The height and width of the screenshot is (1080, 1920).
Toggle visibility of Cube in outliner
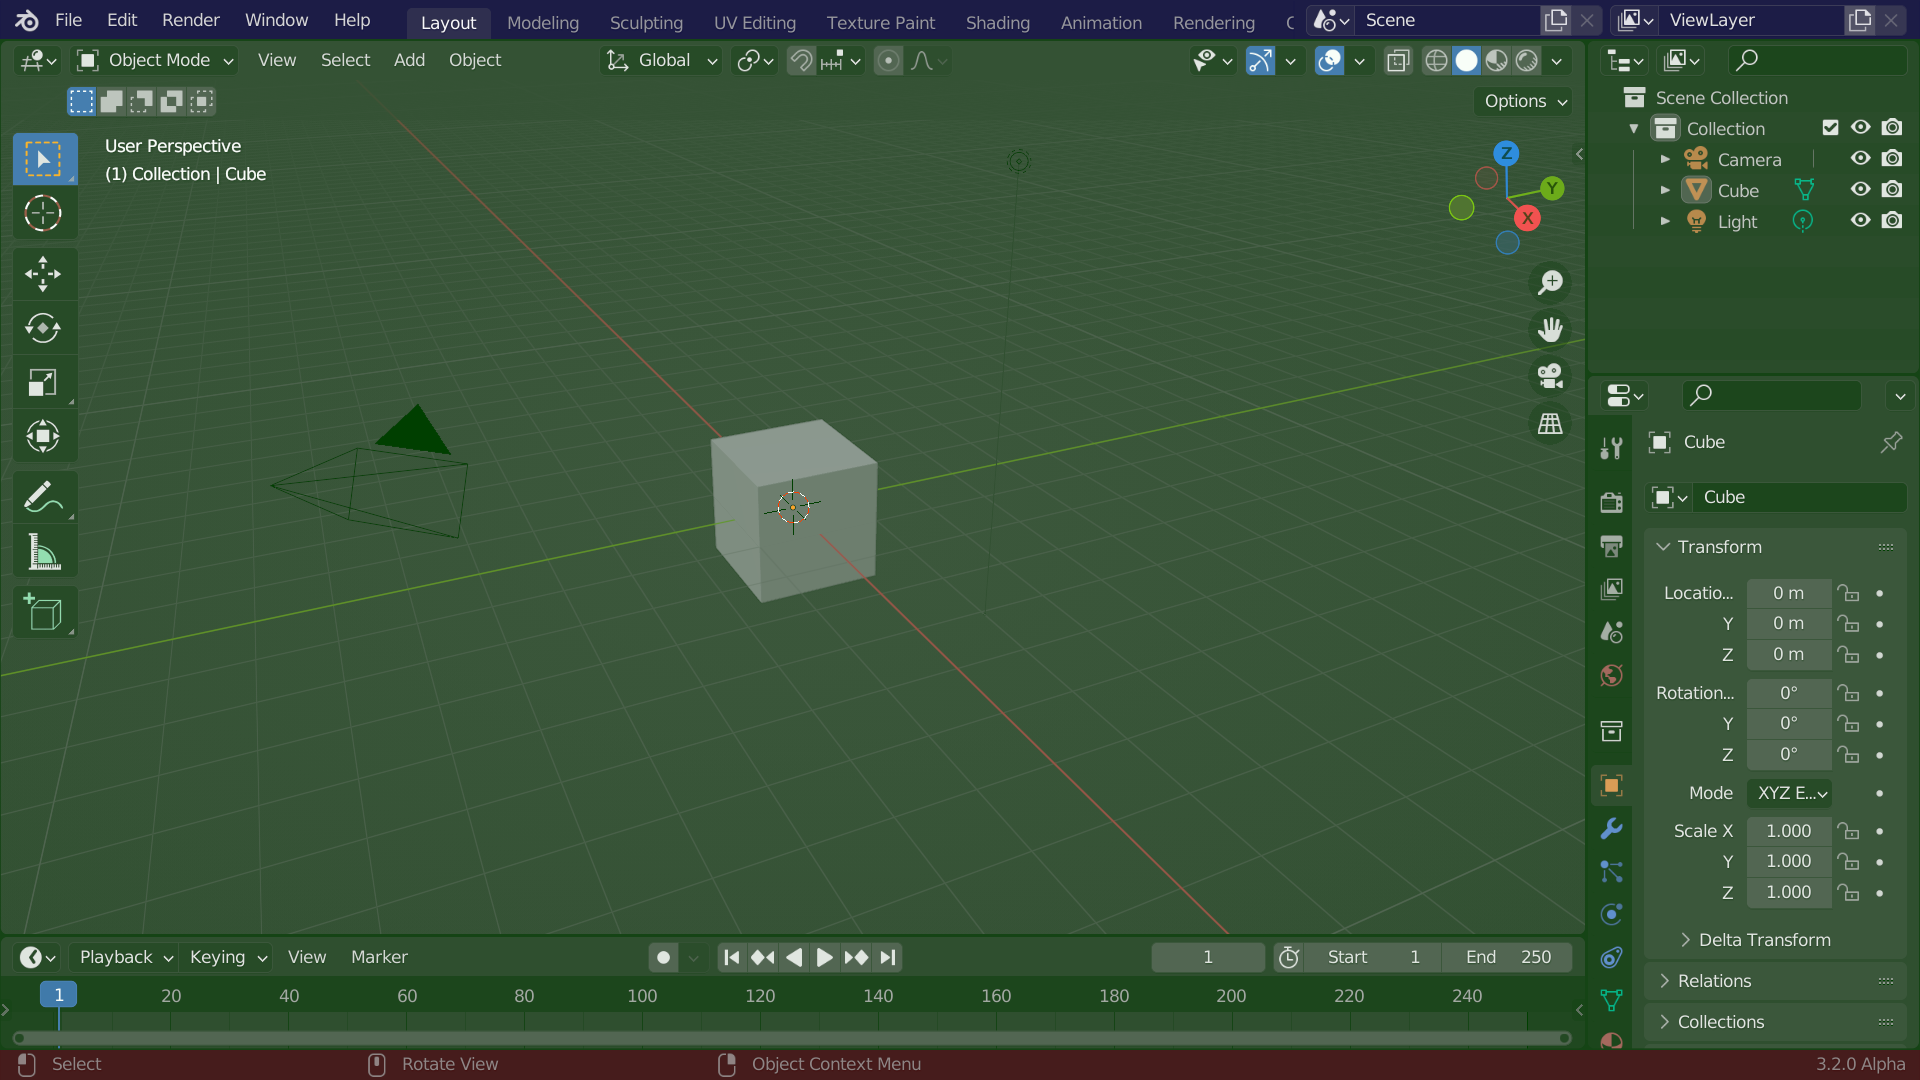pyautogui.click(x=1859, y=189)
